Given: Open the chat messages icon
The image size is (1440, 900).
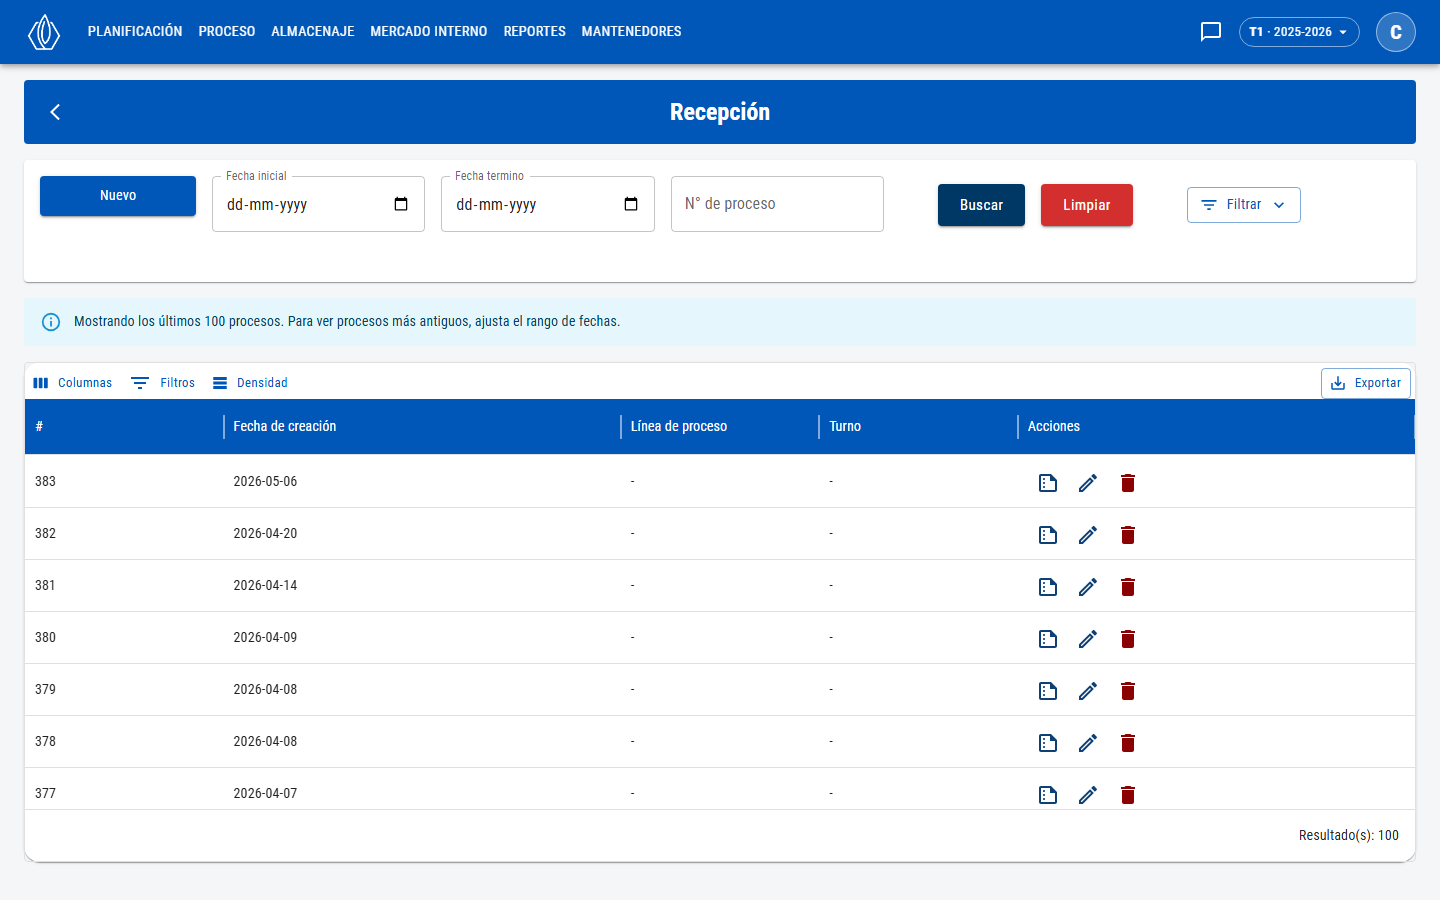Looking at the screenshot, I should [x=1211, y=32].
